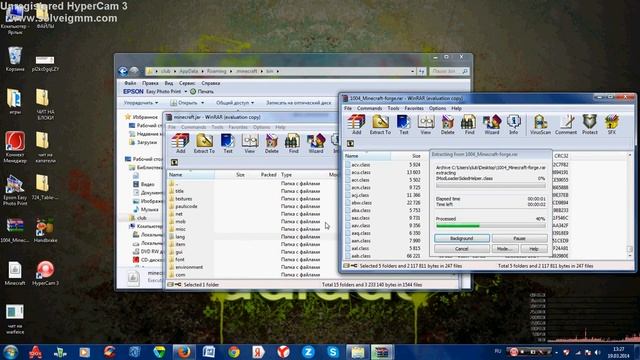Click Pause button in extraction dialog
Image resolution: width=640 pixels, height=360 pixels.
[x=519, y=238]
